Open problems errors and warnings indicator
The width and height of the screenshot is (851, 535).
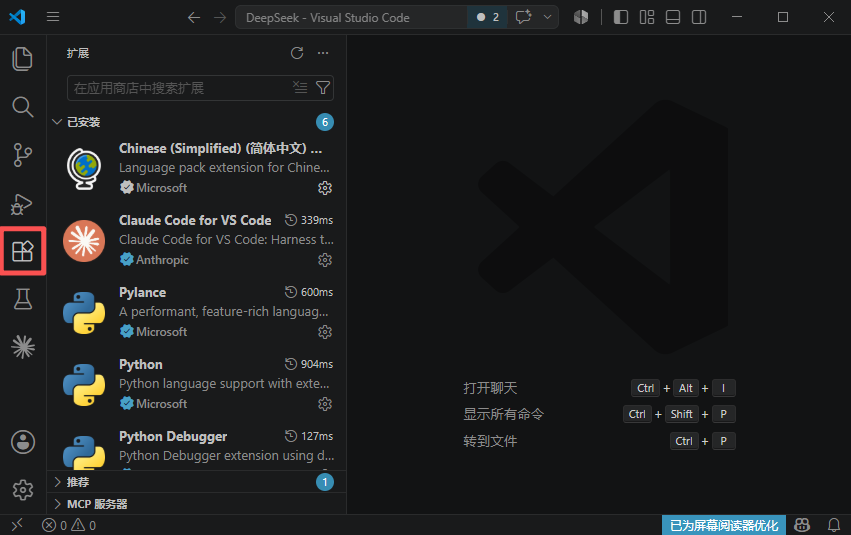click(69, 525)
